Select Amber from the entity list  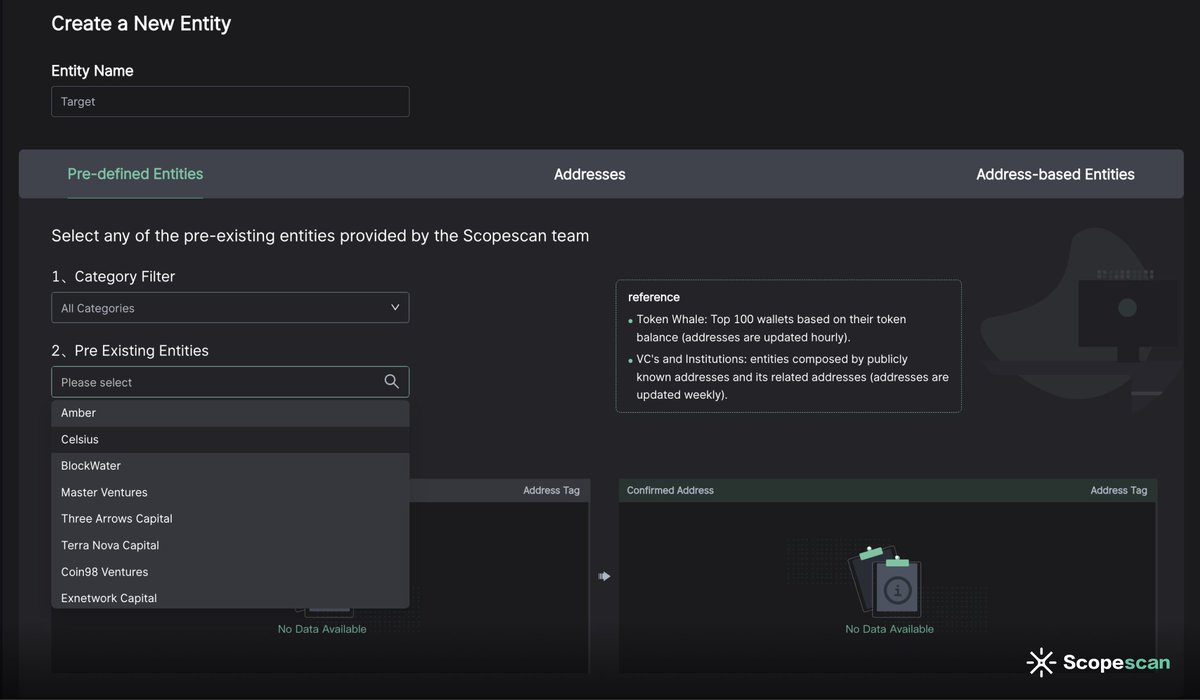point(230,413)
